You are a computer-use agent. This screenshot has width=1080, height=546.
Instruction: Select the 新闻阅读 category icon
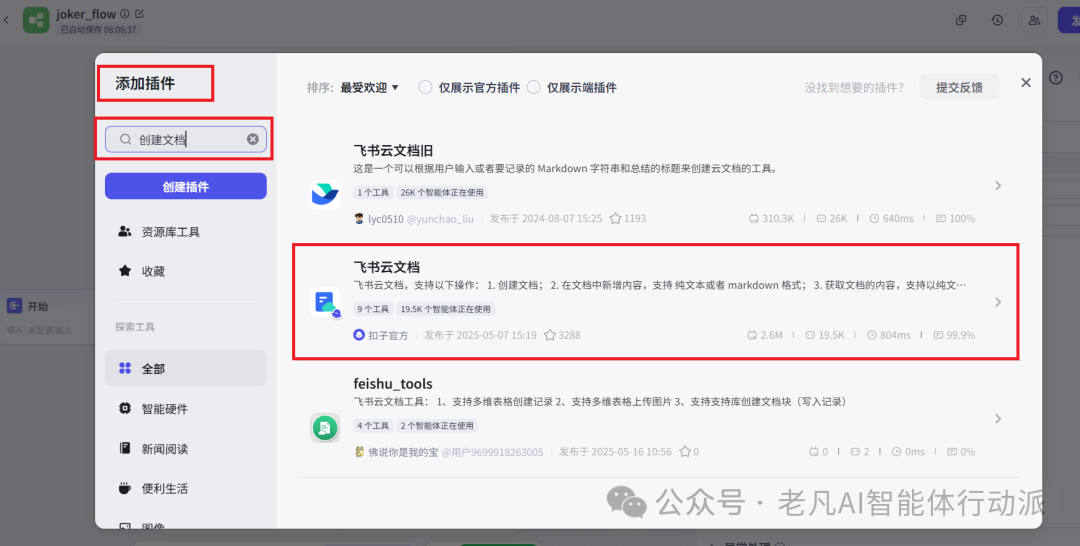point(125,448)
